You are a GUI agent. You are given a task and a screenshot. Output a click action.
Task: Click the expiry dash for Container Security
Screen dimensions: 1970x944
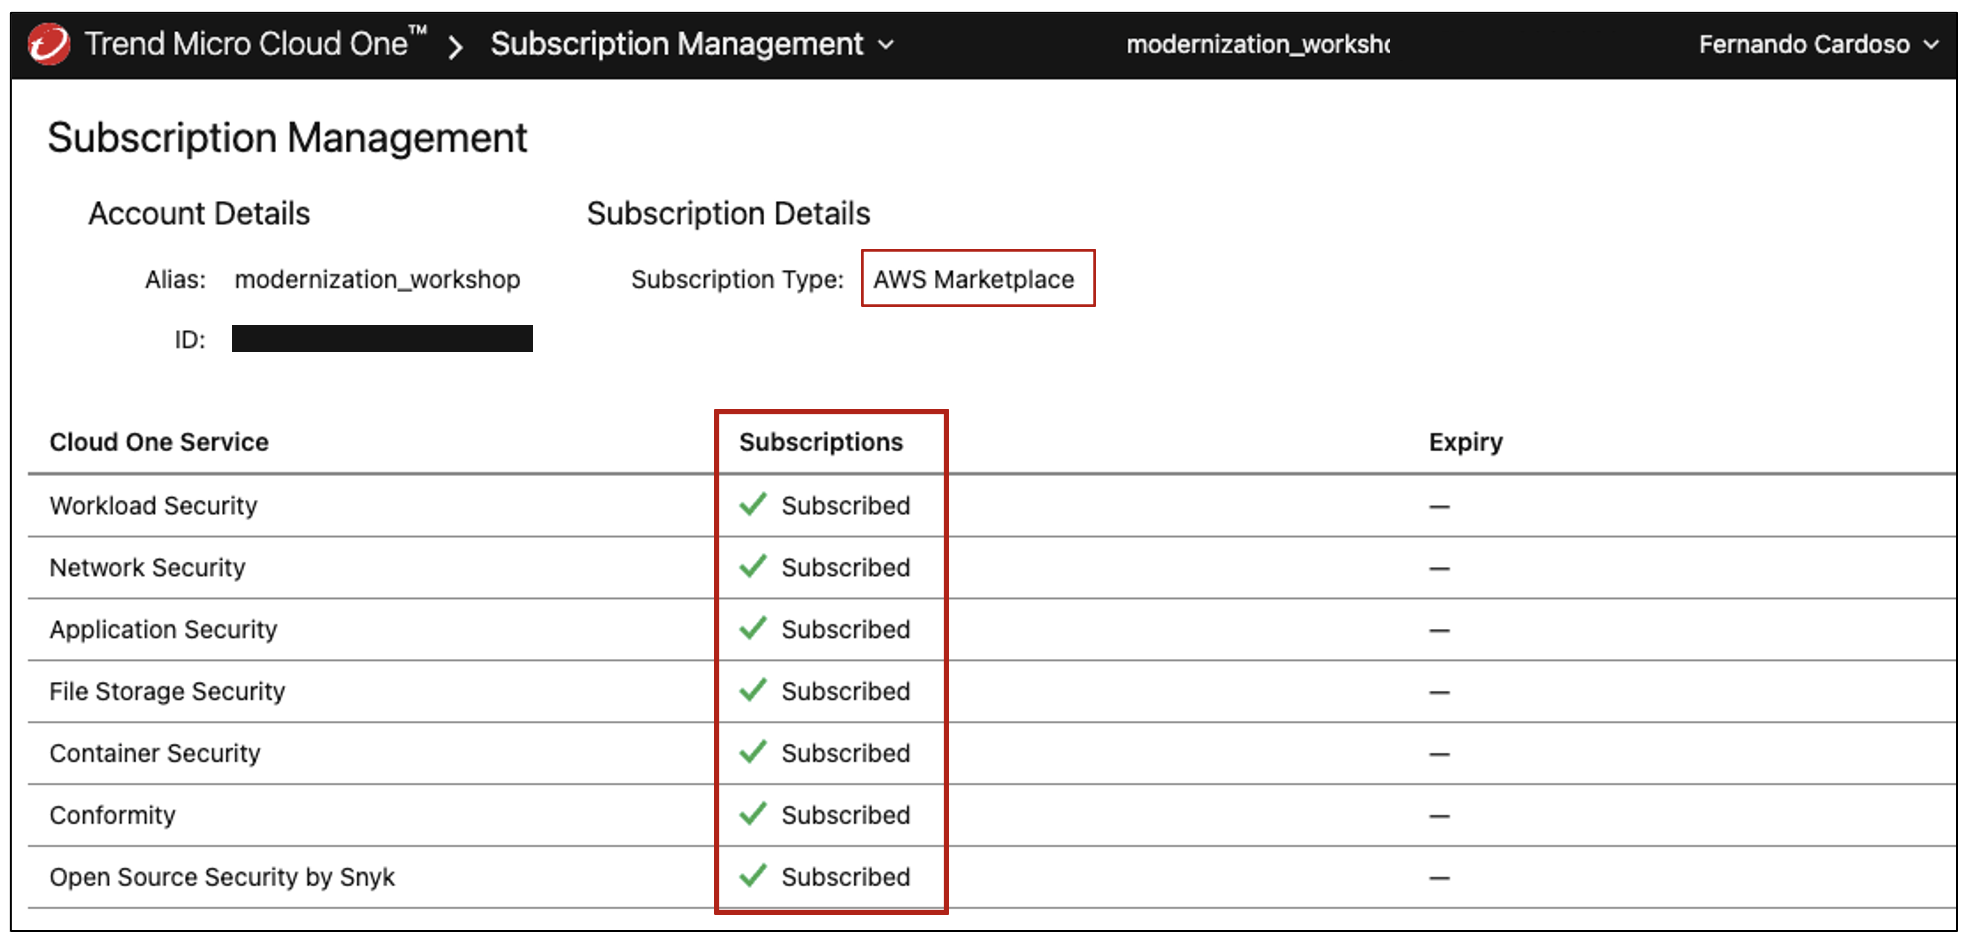point(1439,755)
